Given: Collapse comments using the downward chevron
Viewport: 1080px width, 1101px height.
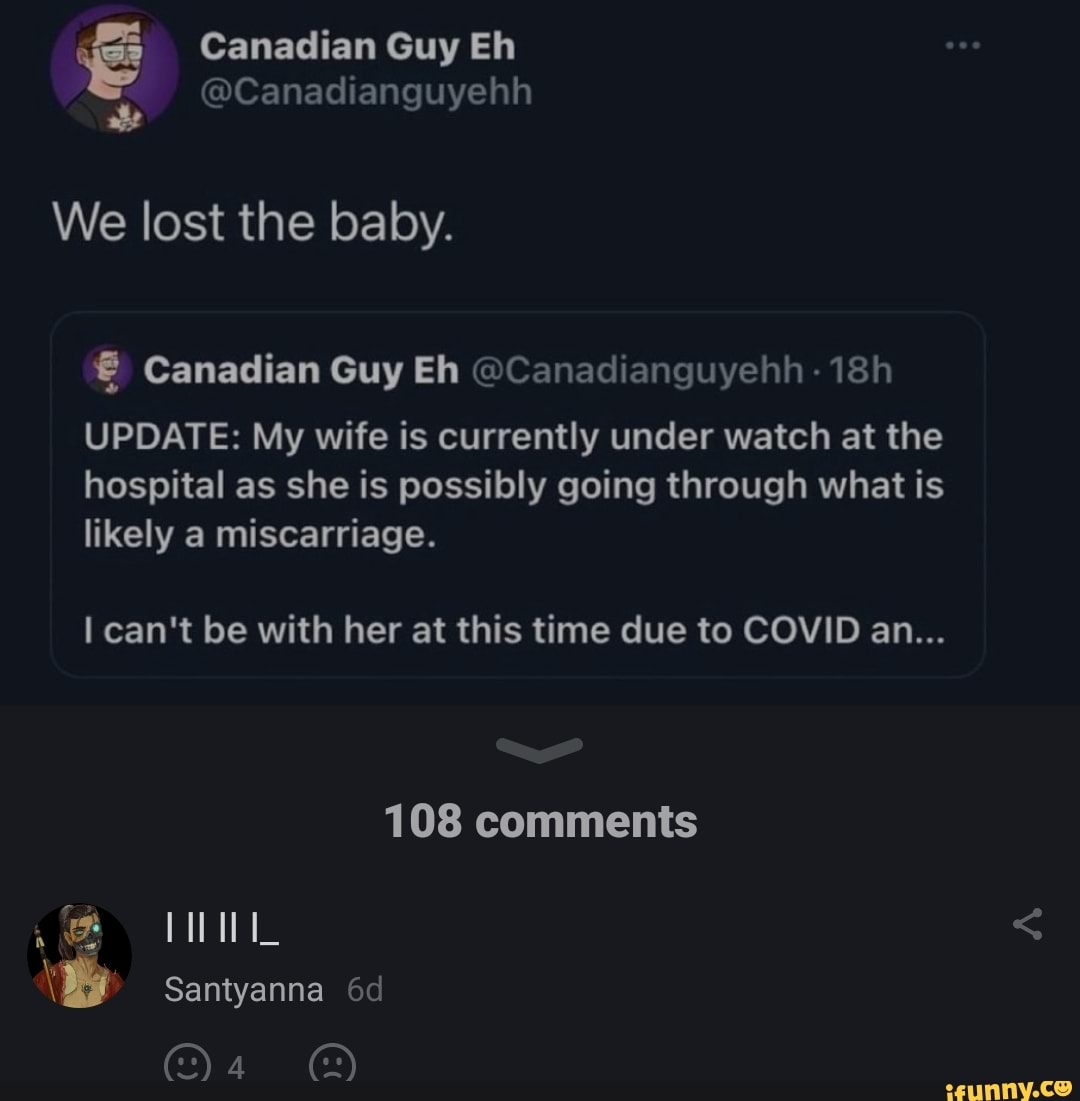Looking at the screenshot, I should (540, 749).
